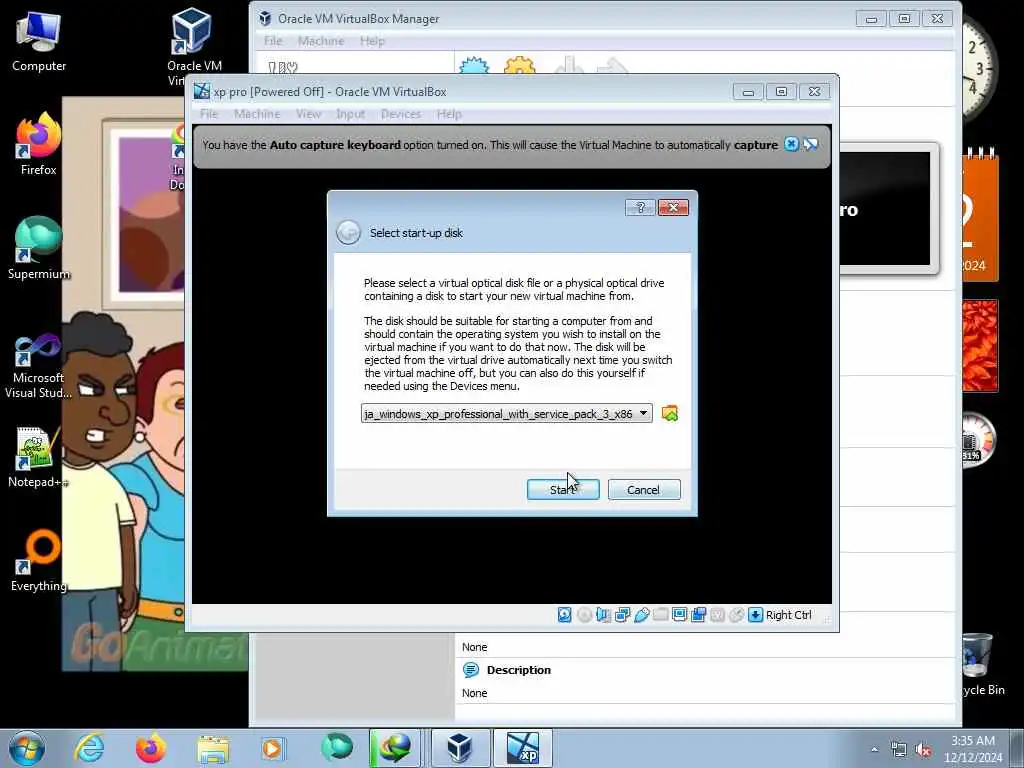1024x768 pixels.
Task: Open File menu in VirtualBox Manager
Action: tap(272, 40)
